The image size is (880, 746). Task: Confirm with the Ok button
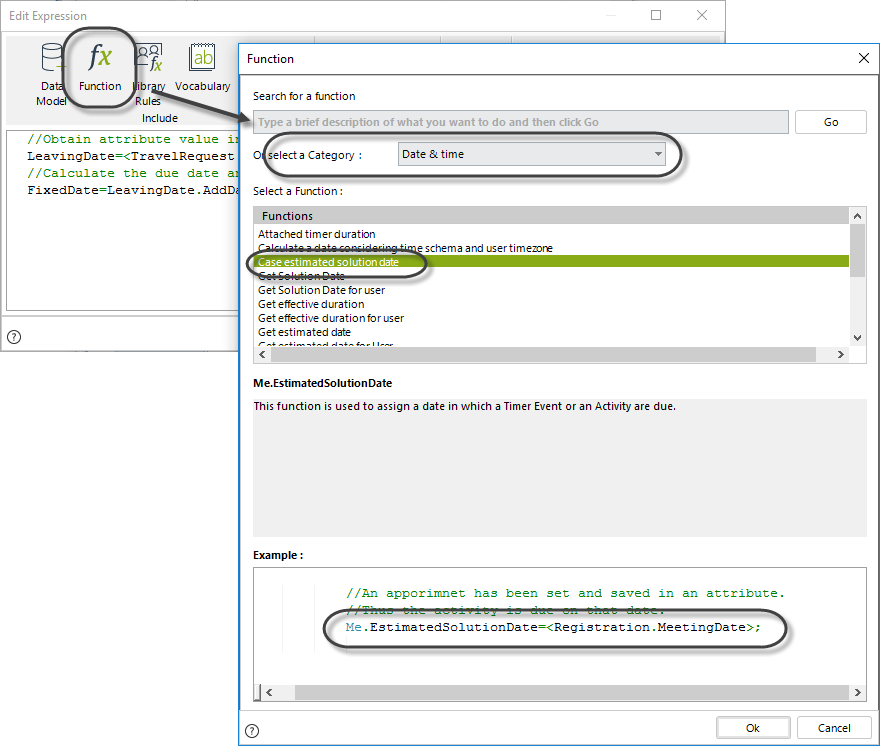tap(752, 728)
